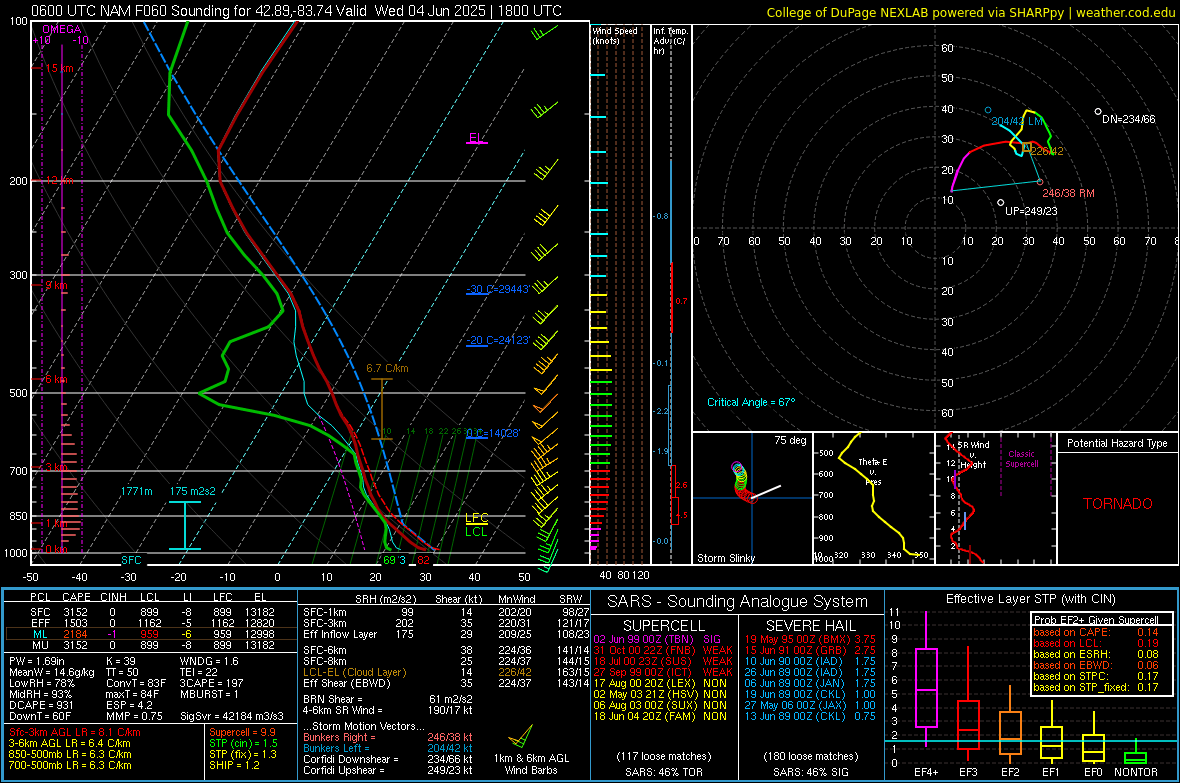Image resolution: width=1180 pixels, height=783 pixels.
Task: Click the green NONTOR box plot
Action: 1135,754
